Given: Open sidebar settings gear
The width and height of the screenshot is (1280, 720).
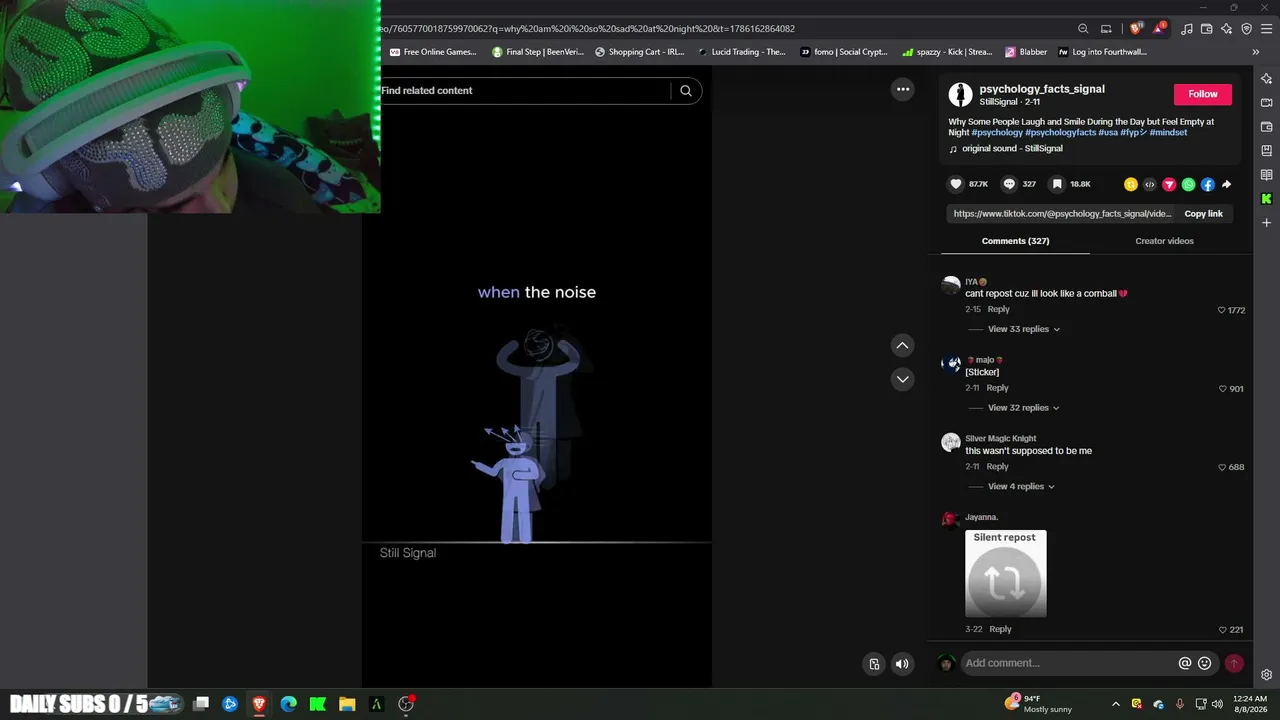Looking at the screenshot, I should (x=1267, y=675).
